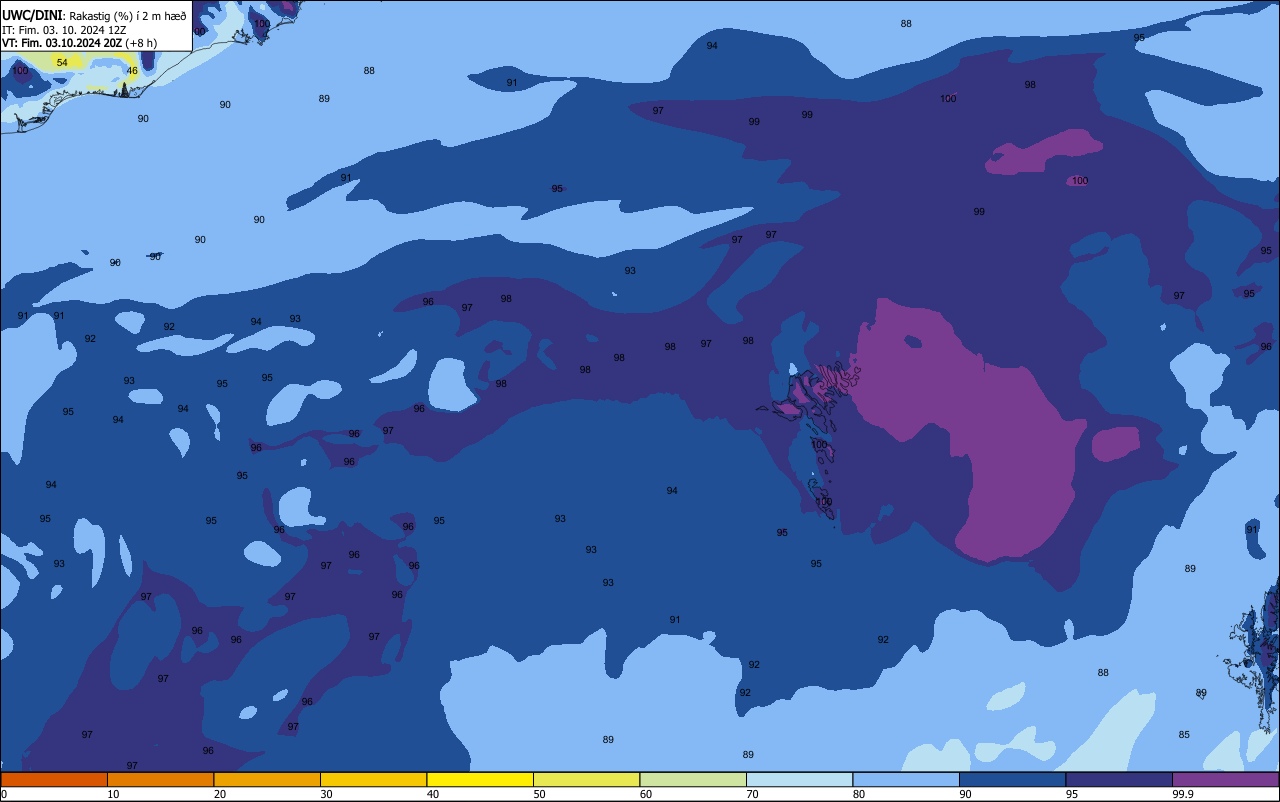Select the medium blue 90–95 legend swatch
This screenshot has width=1280, height=802.
[1012, 779]
